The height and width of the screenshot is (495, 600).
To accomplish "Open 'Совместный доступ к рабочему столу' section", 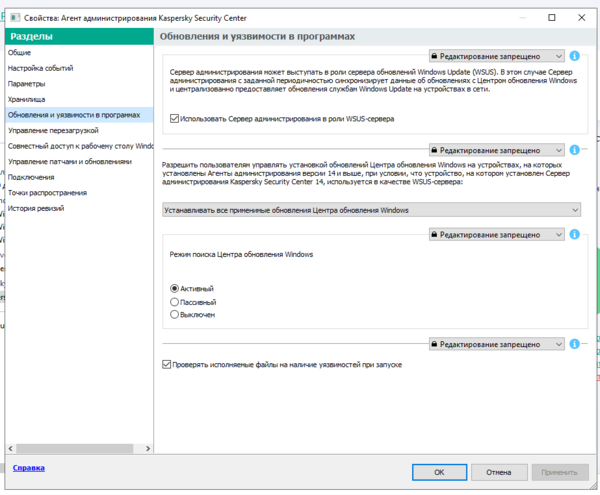I will pyautogui.click(x=80, y=146).
